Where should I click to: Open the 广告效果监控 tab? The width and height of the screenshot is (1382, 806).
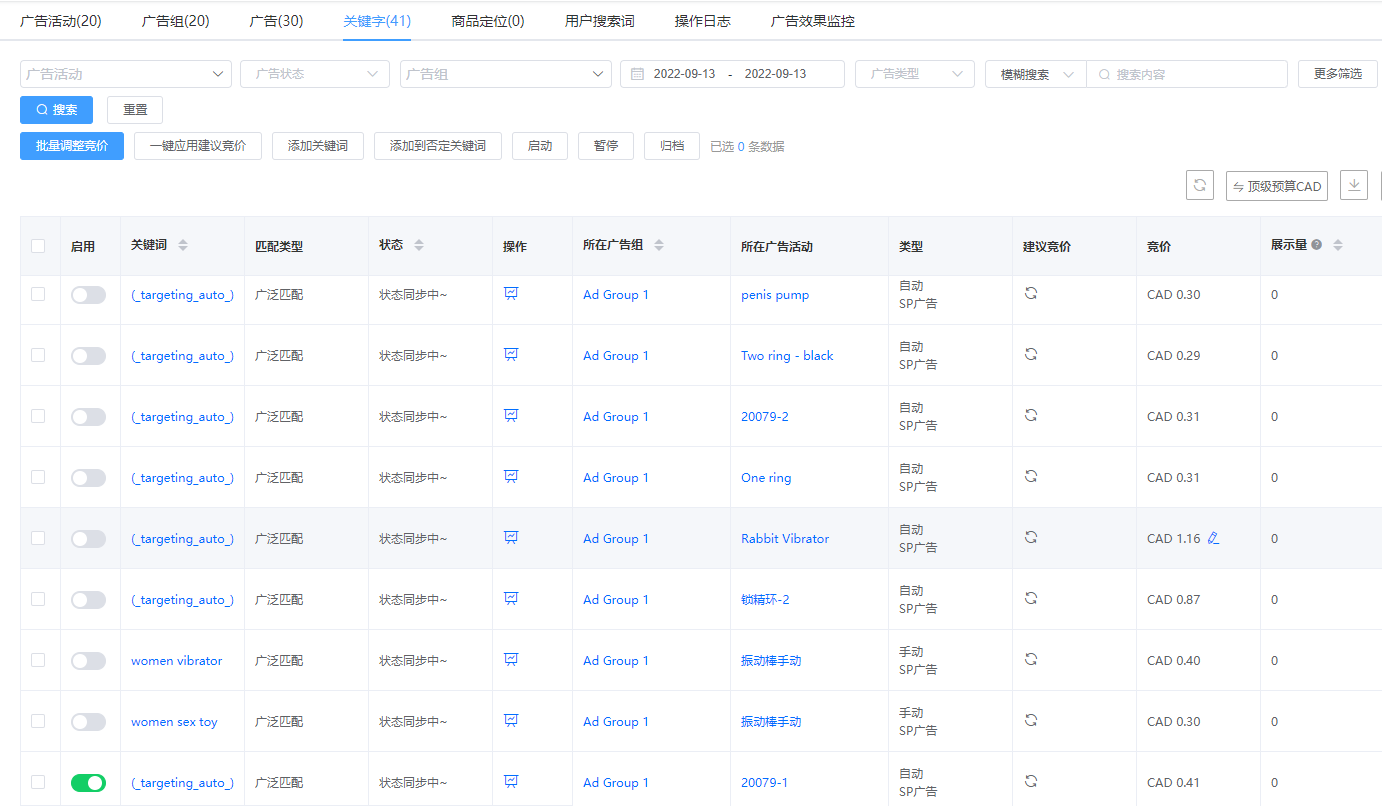coord(812,21)
